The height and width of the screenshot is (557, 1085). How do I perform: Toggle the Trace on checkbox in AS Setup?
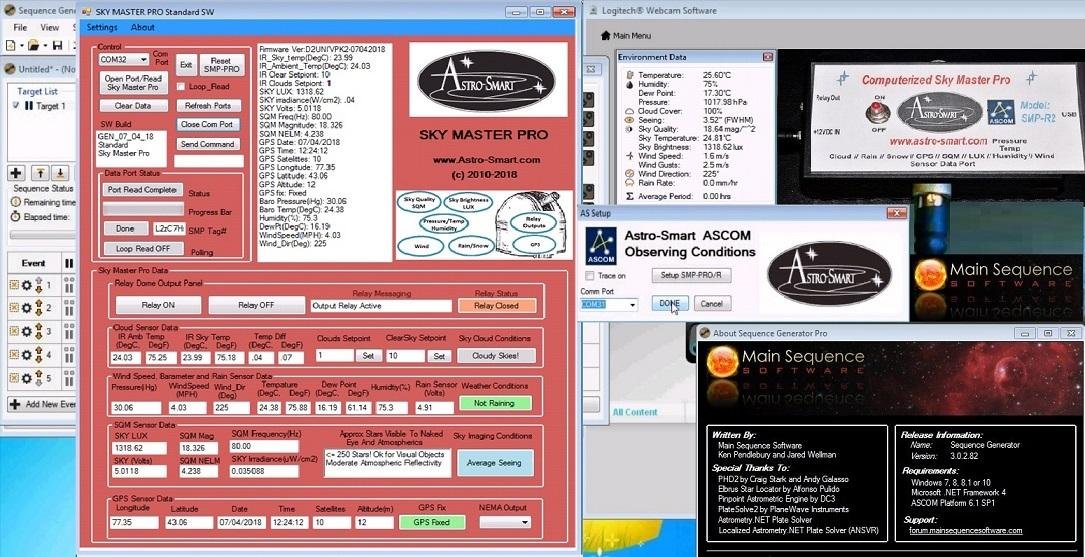tap(589, 275)
